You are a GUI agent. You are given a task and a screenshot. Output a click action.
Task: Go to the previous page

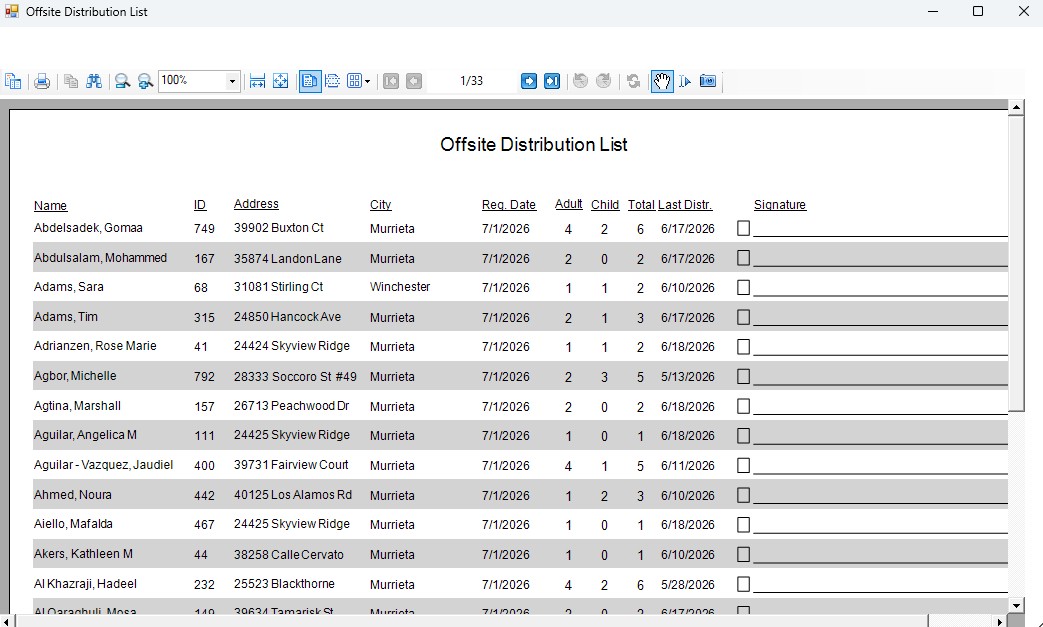point(414,81)
